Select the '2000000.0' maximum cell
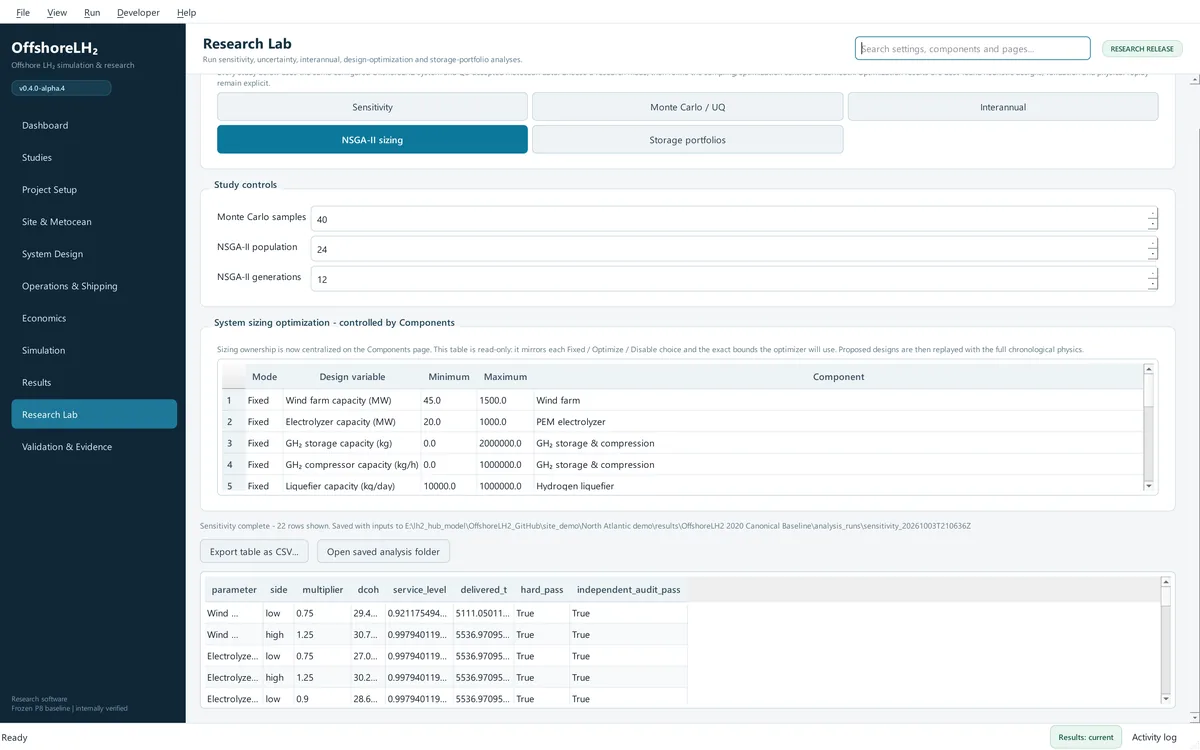This screenshot has width=1200, height=750. coord(505,443)
